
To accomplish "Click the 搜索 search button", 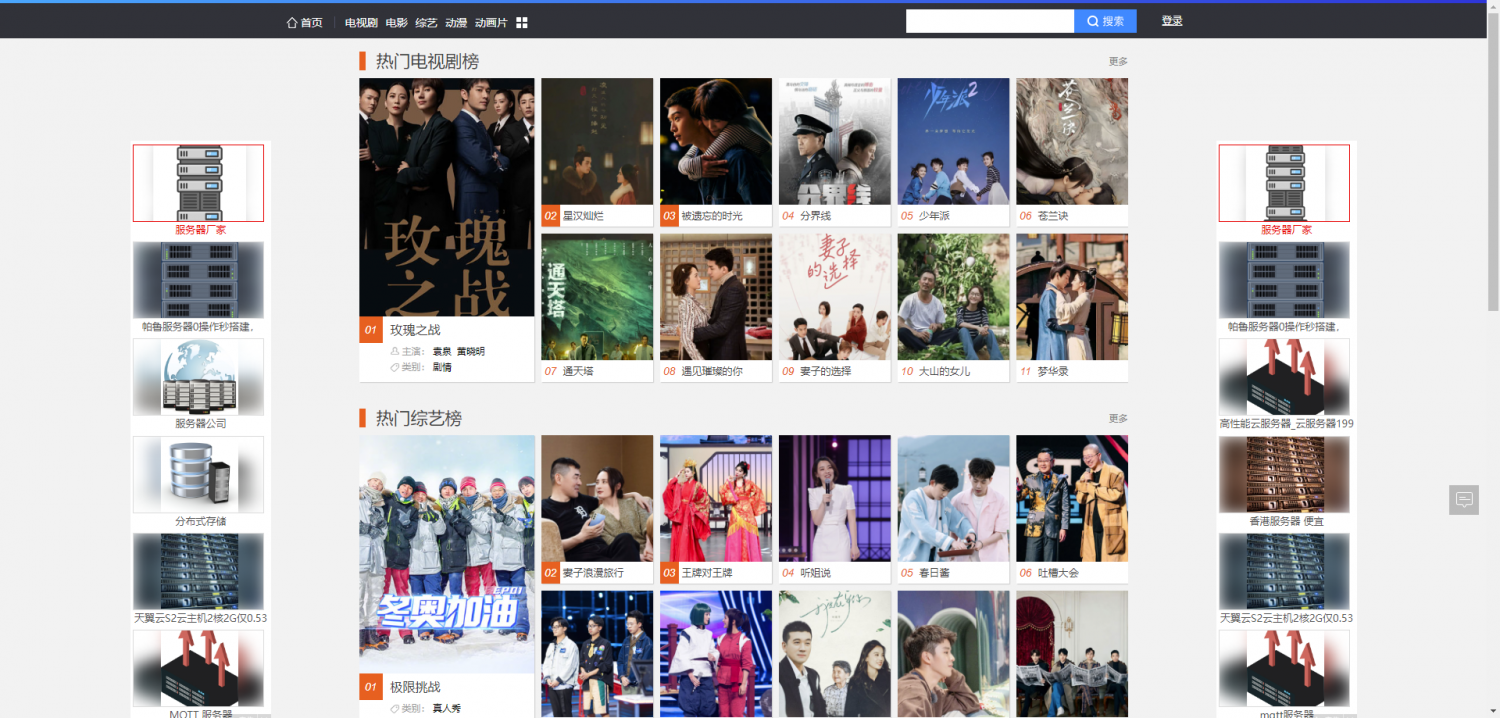I will 1105,21.
